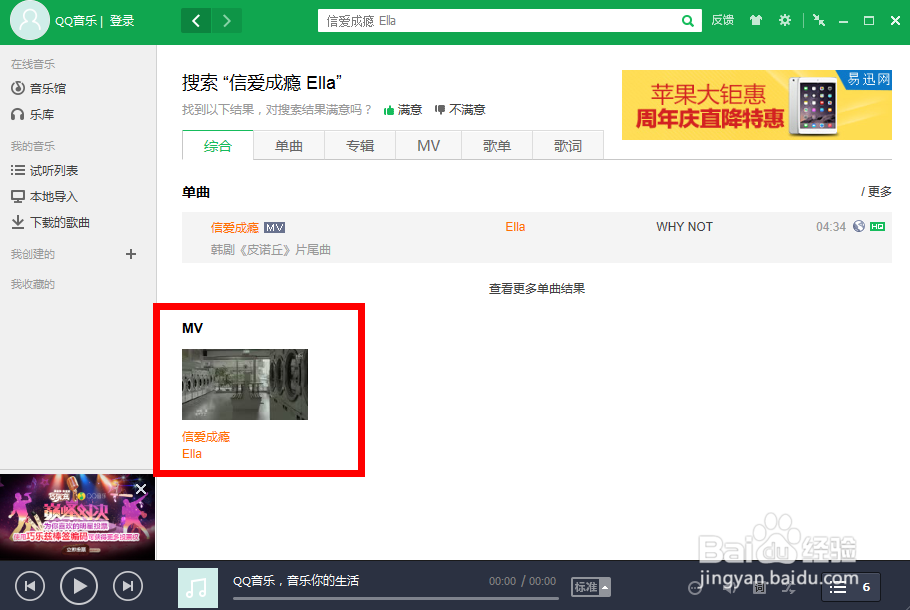Screen dimensions: 910x610
Task: Toggle the 词 lyrics button
Action: 759,588
